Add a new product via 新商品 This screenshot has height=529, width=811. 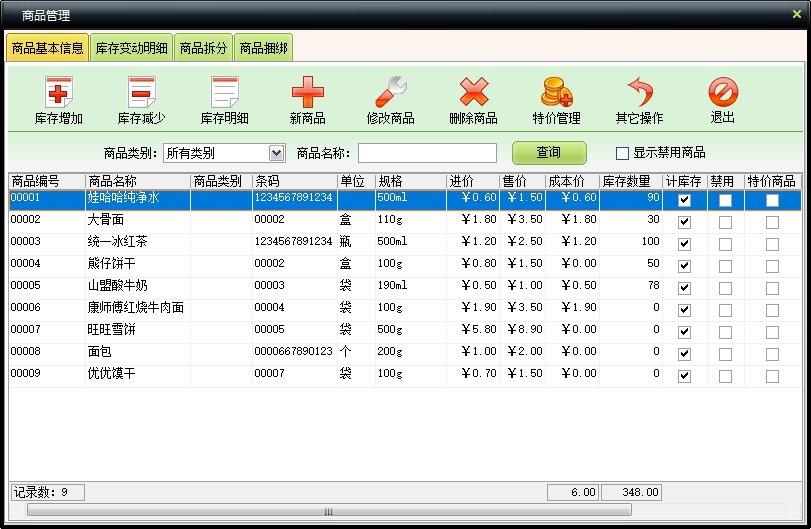(x=307, y=95)
